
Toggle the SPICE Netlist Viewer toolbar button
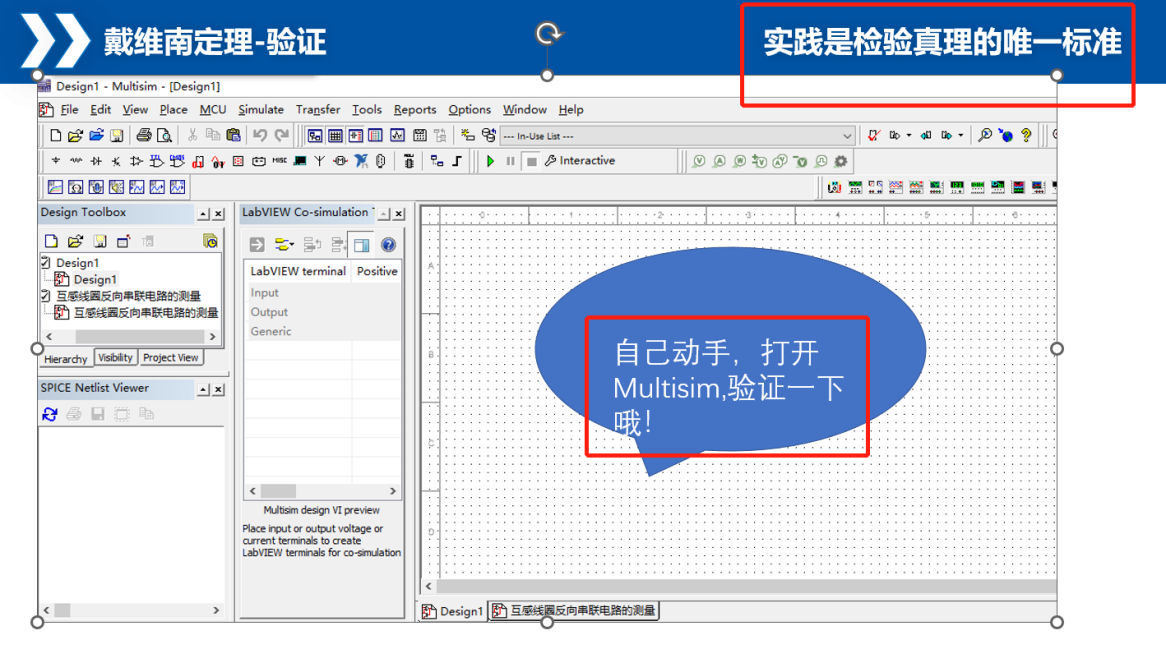(x=355, y=135)
